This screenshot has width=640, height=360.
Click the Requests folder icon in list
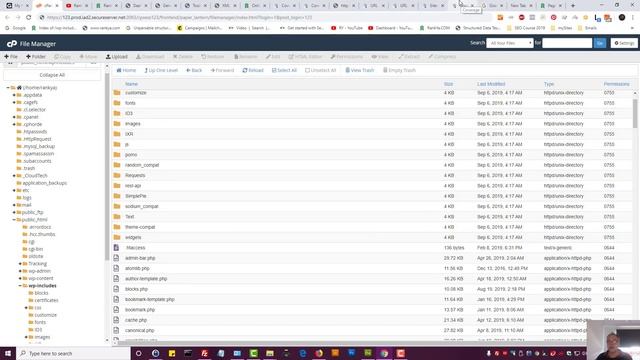[x=117, y=175]
